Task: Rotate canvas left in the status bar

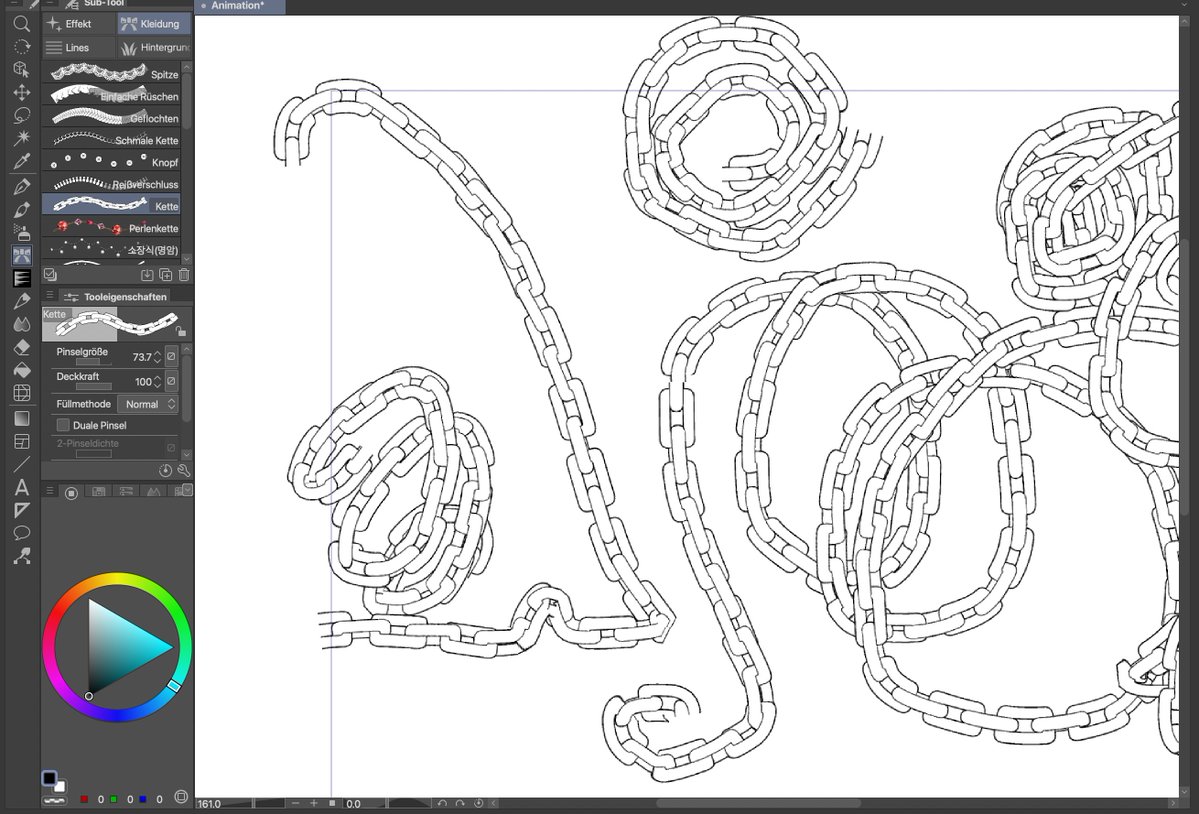Action: [442, 803]
